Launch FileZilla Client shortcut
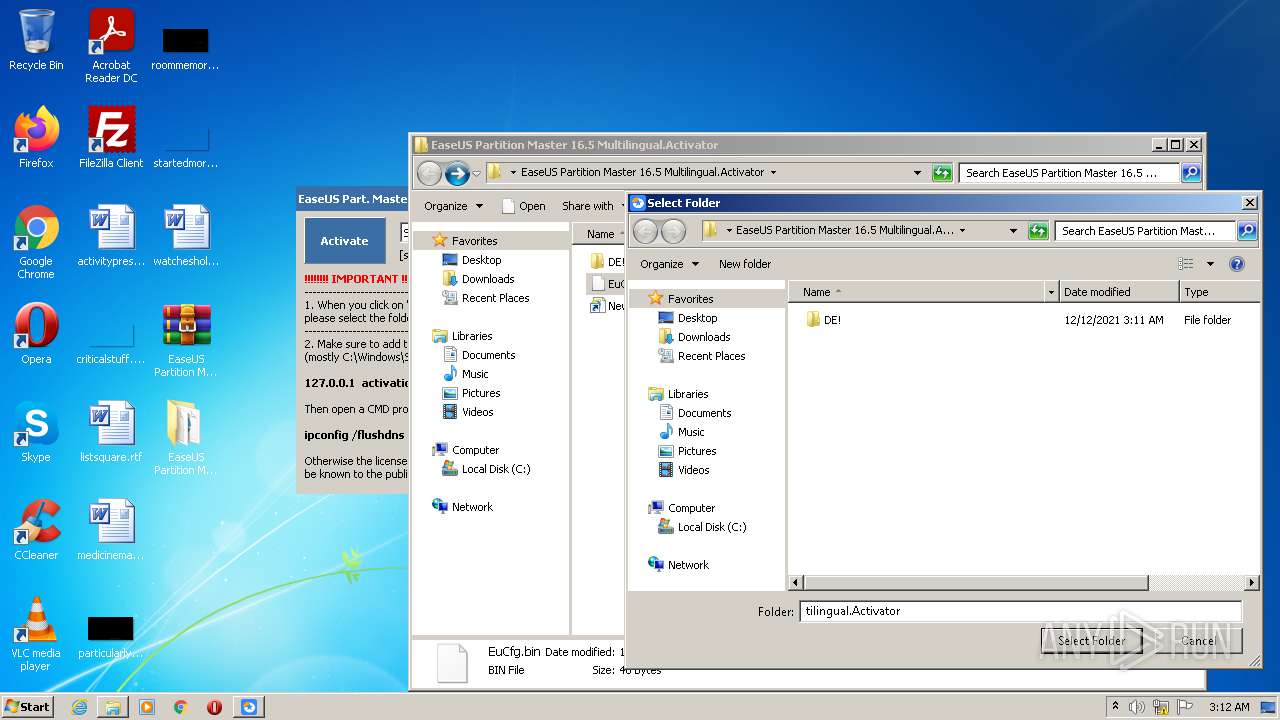The image size is (1280, 720). coord(111,138)
